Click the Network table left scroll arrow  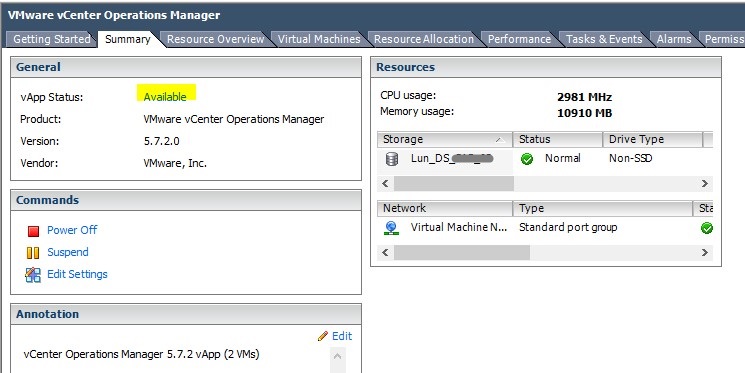[385, 252]
